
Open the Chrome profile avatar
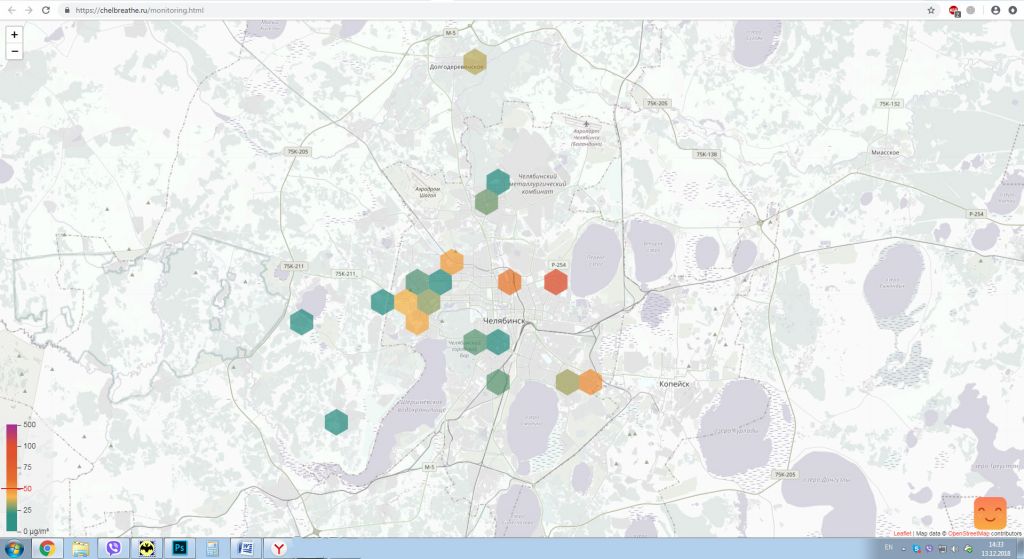(x=995, y=10)
